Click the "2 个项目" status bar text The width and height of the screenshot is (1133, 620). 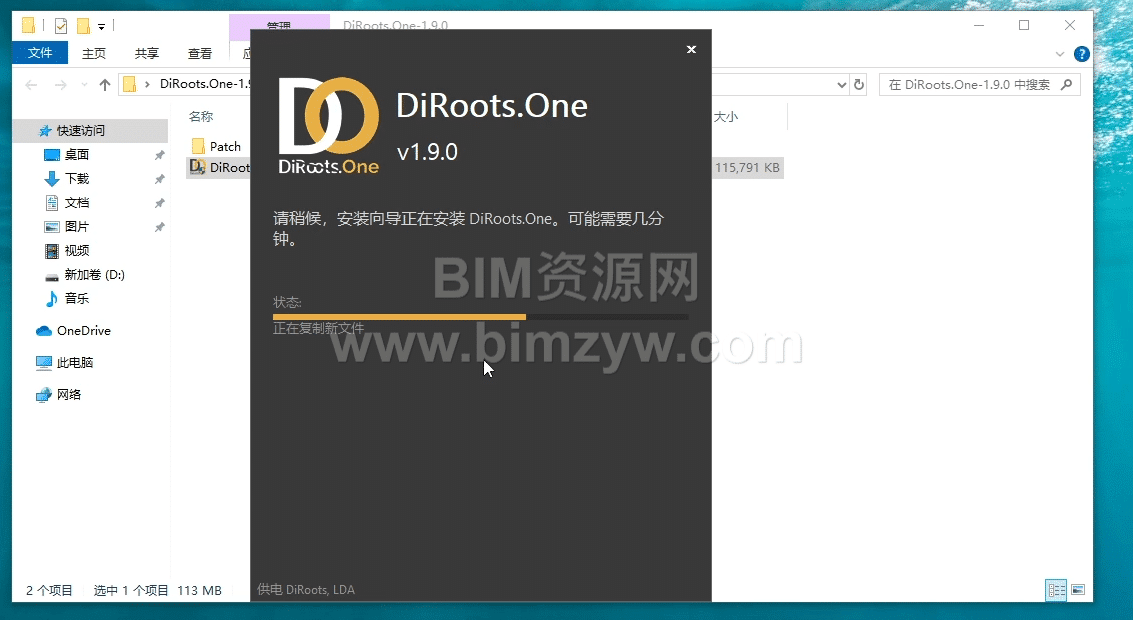pos(49,590)
